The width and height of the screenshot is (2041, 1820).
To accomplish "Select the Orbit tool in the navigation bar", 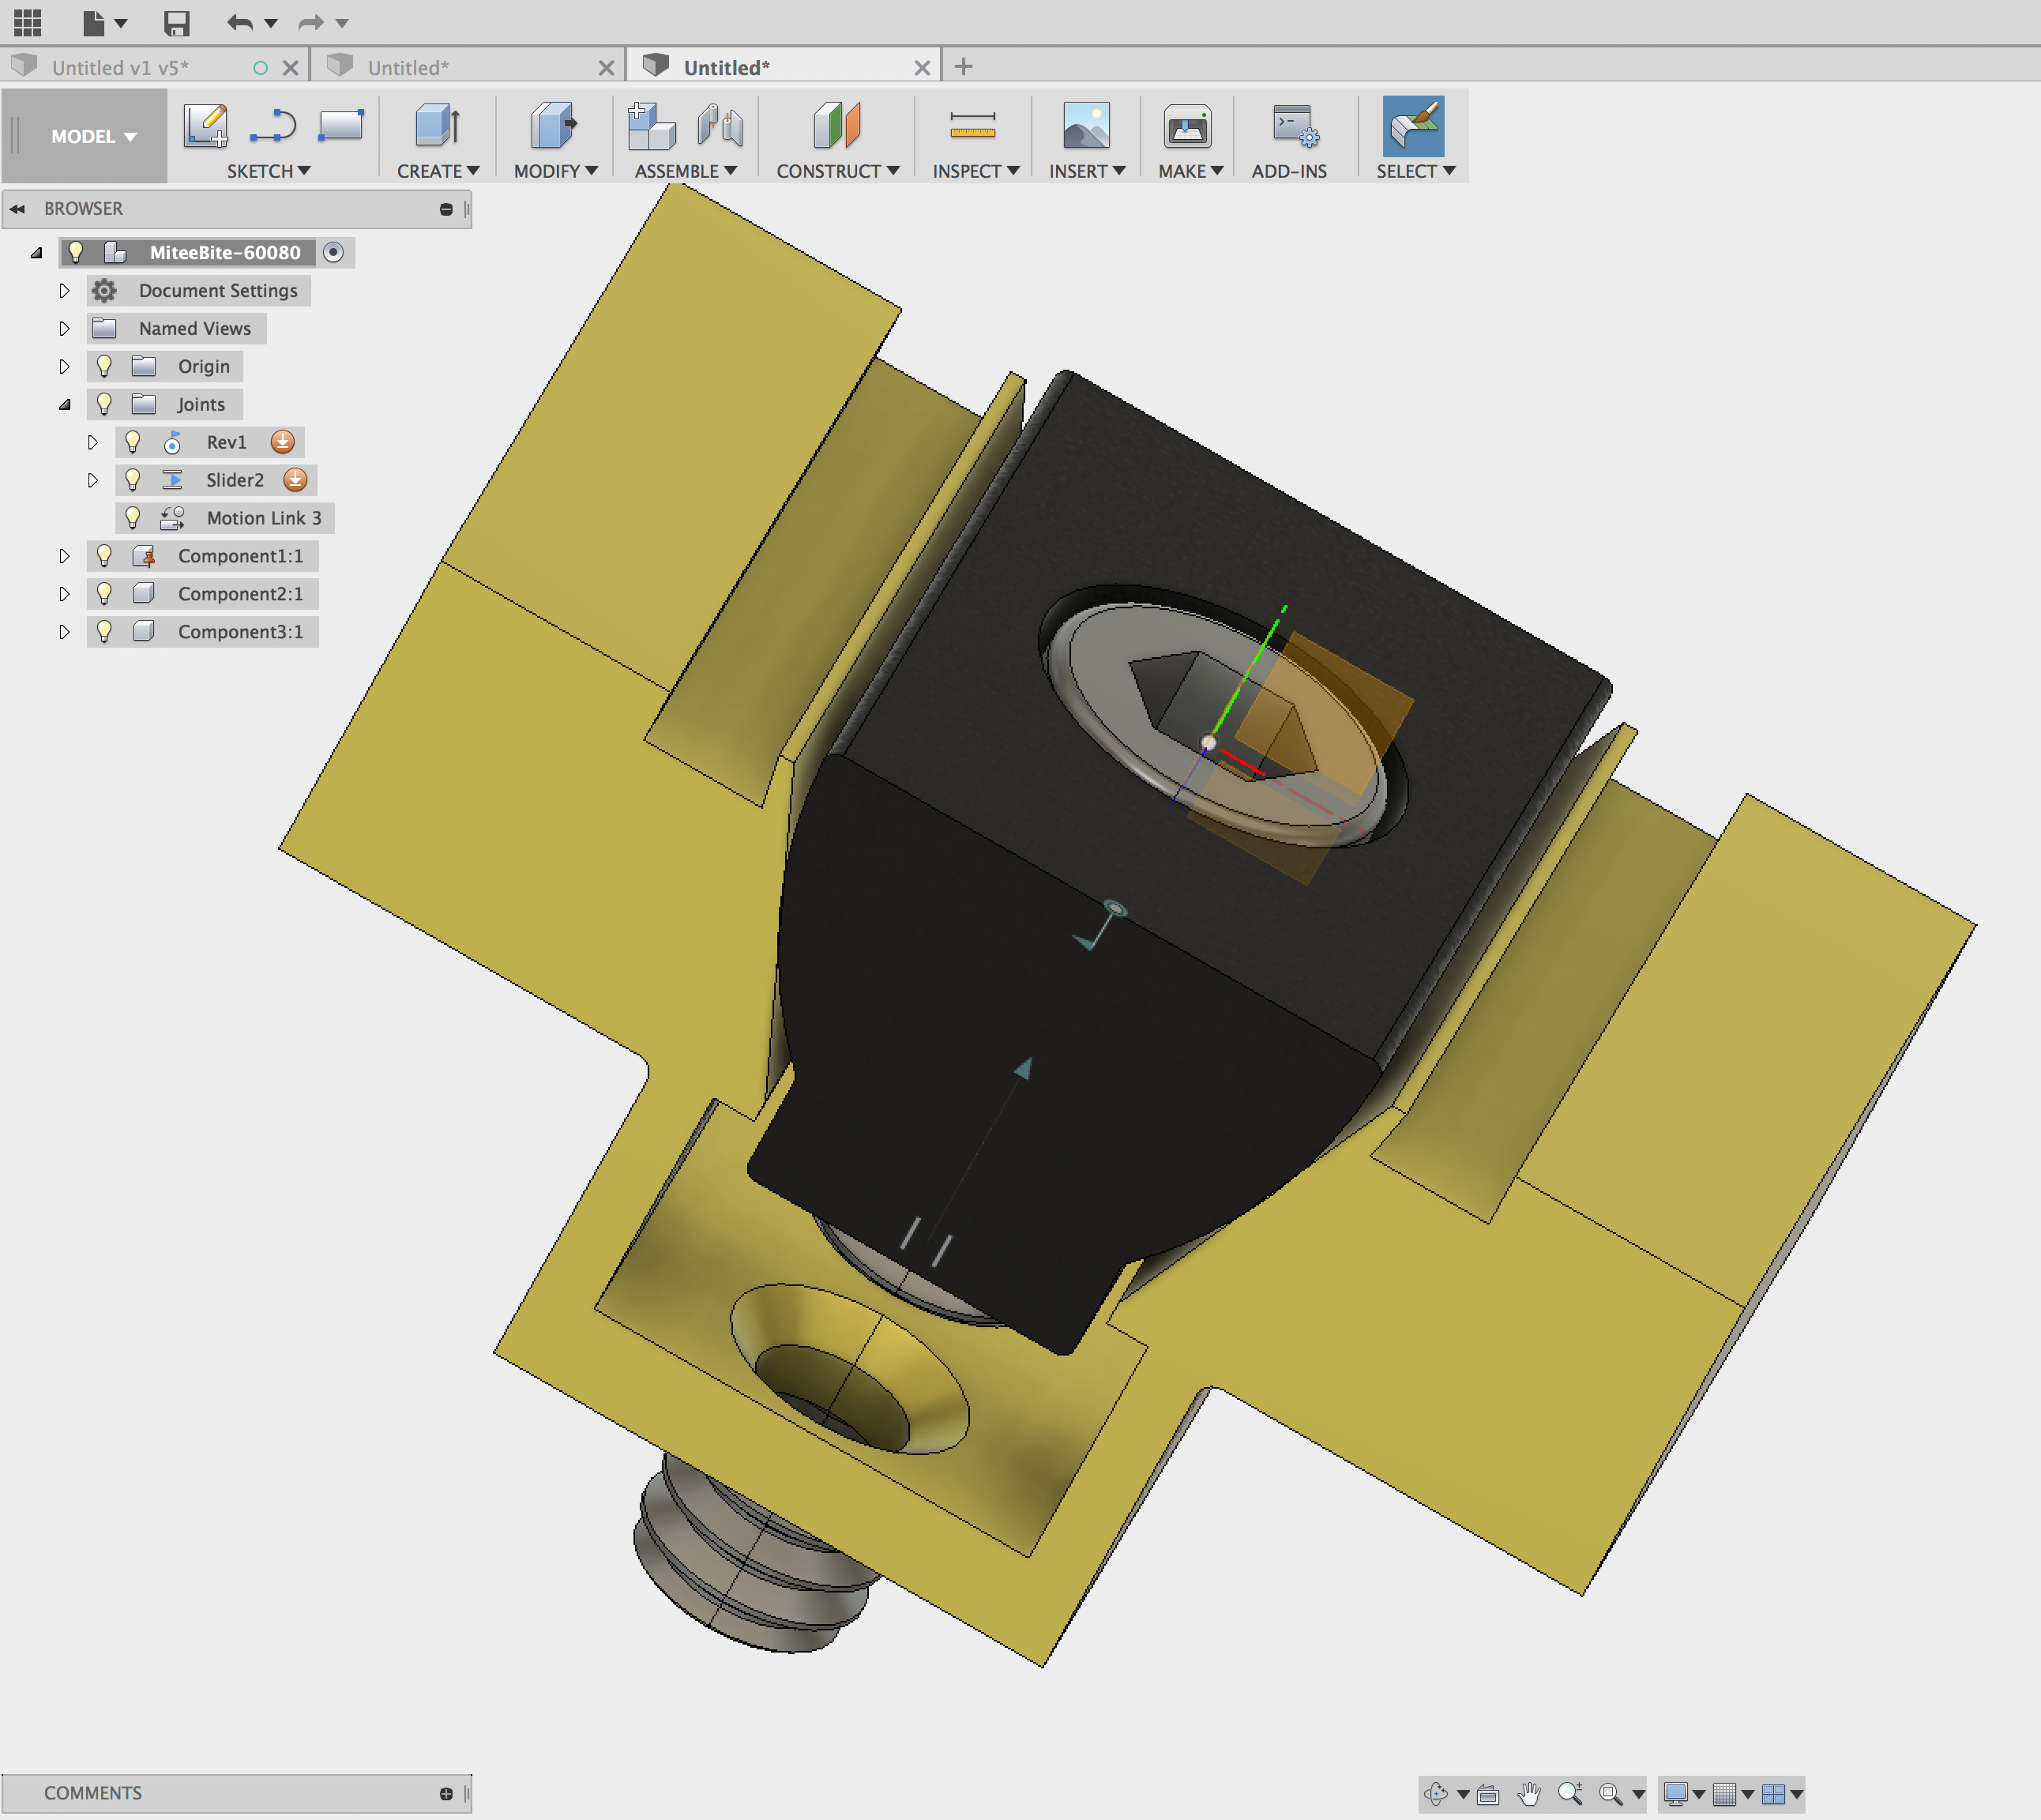I will point(1437,1792).
